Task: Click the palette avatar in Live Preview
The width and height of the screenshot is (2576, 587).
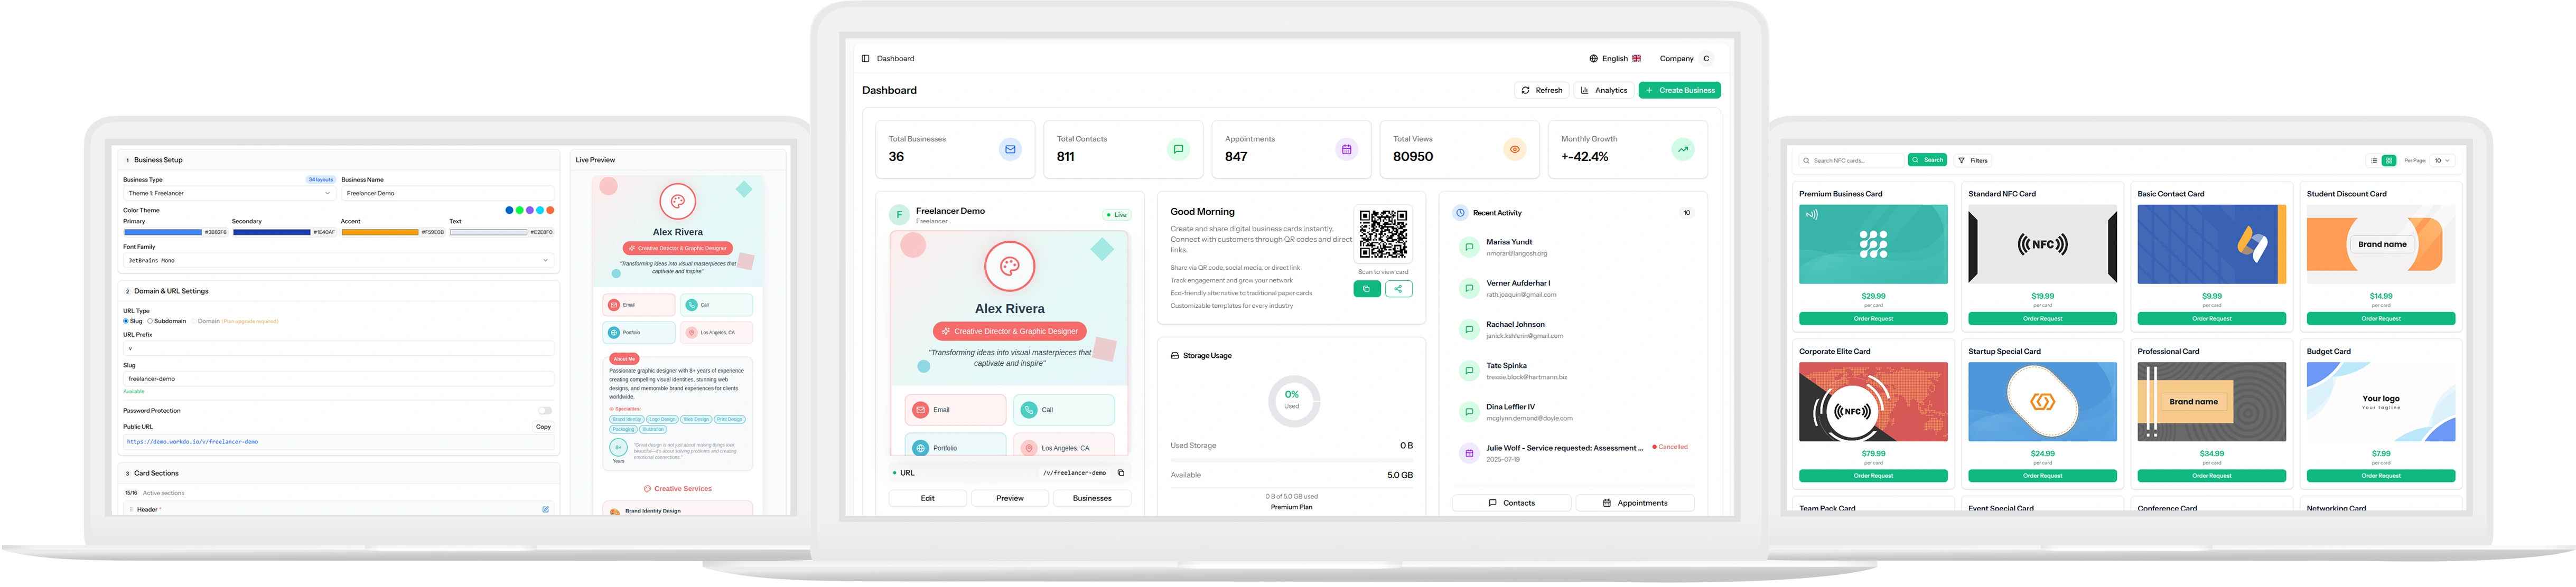Action: click(677, 202)
